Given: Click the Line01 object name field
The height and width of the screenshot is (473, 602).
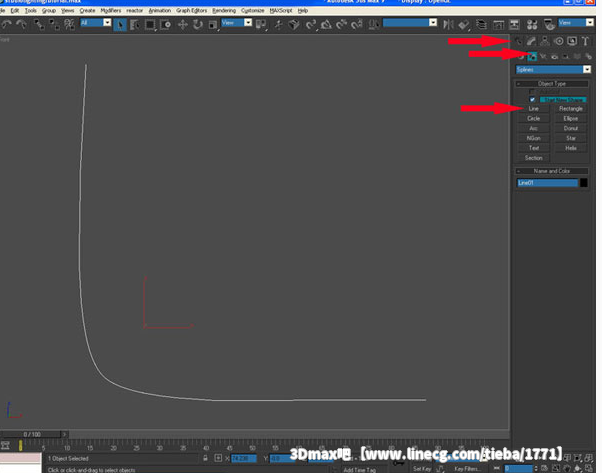Looking at the screenshot, I should tap(547, 183).
